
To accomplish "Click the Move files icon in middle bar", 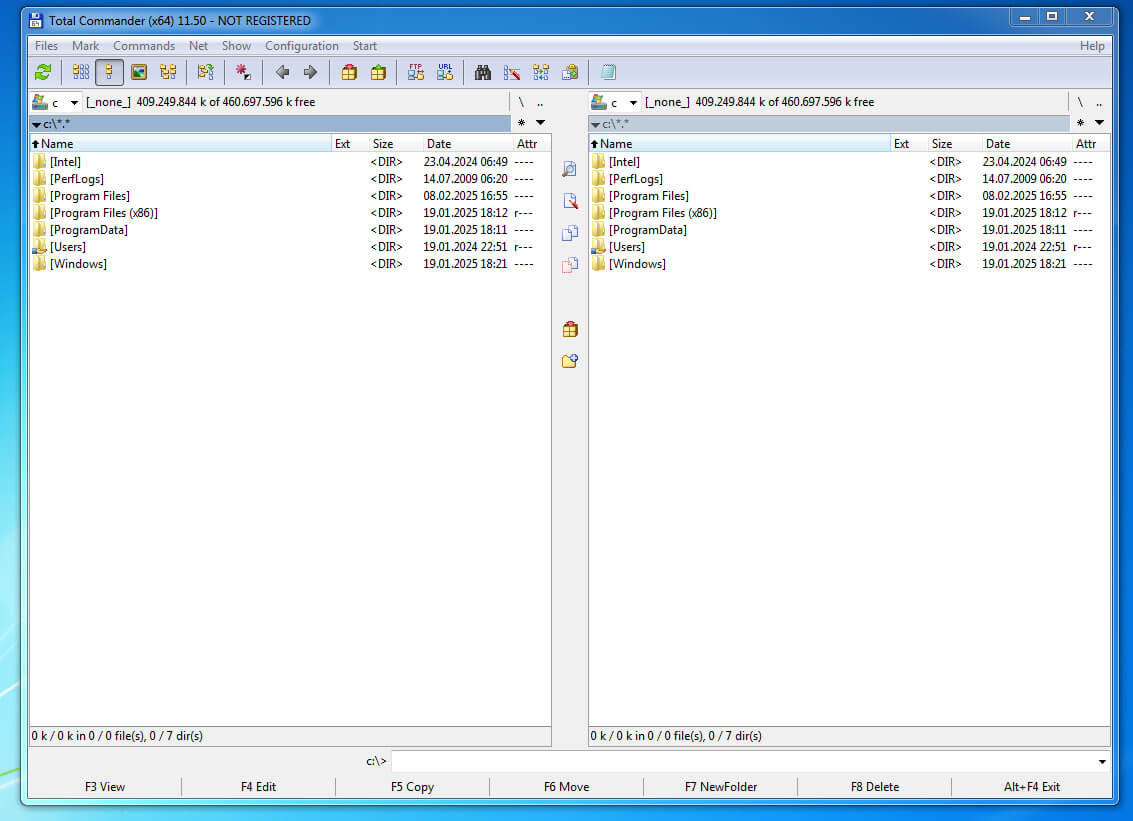I will tap(570, 265).
